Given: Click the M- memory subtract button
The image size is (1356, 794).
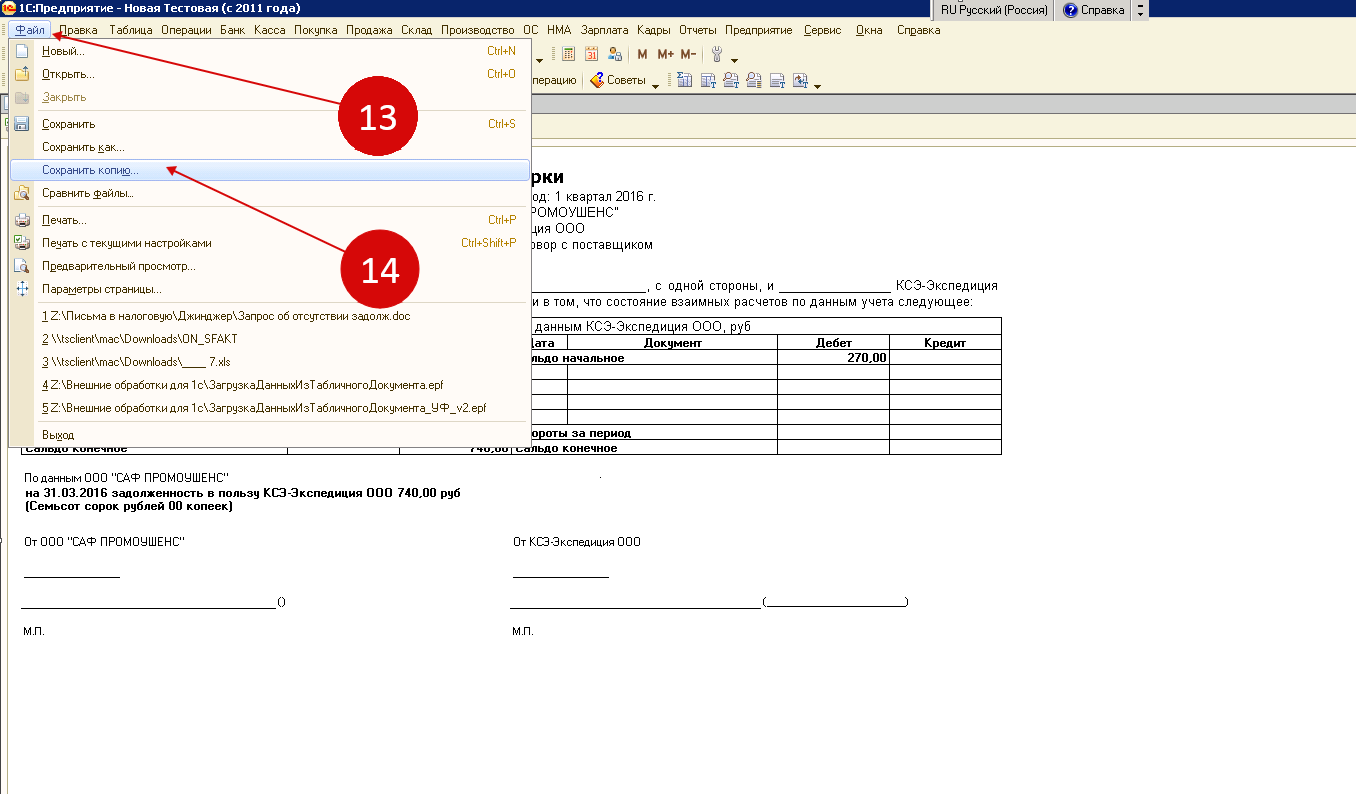Looking at the screenshot, I should pos(688,54).
